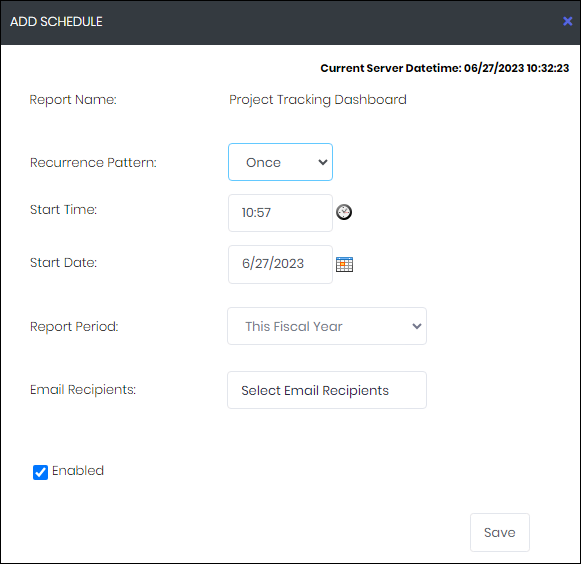Screen dimensions: 581x564
Task: Open Select Email Recipients field
Action: (327, 390)
